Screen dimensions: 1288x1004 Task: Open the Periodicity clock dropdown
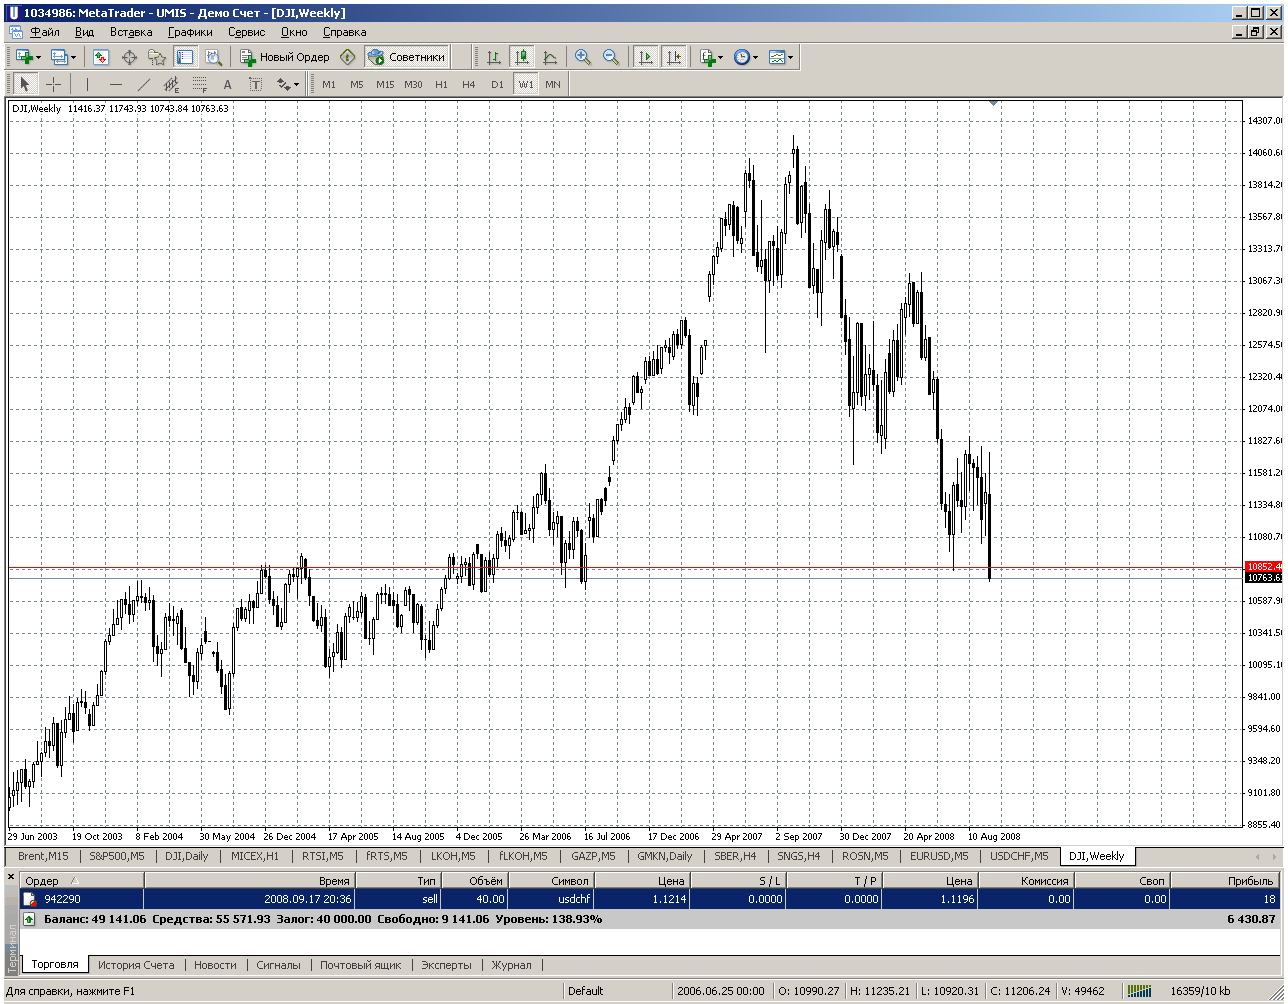(x=745, y=57)
